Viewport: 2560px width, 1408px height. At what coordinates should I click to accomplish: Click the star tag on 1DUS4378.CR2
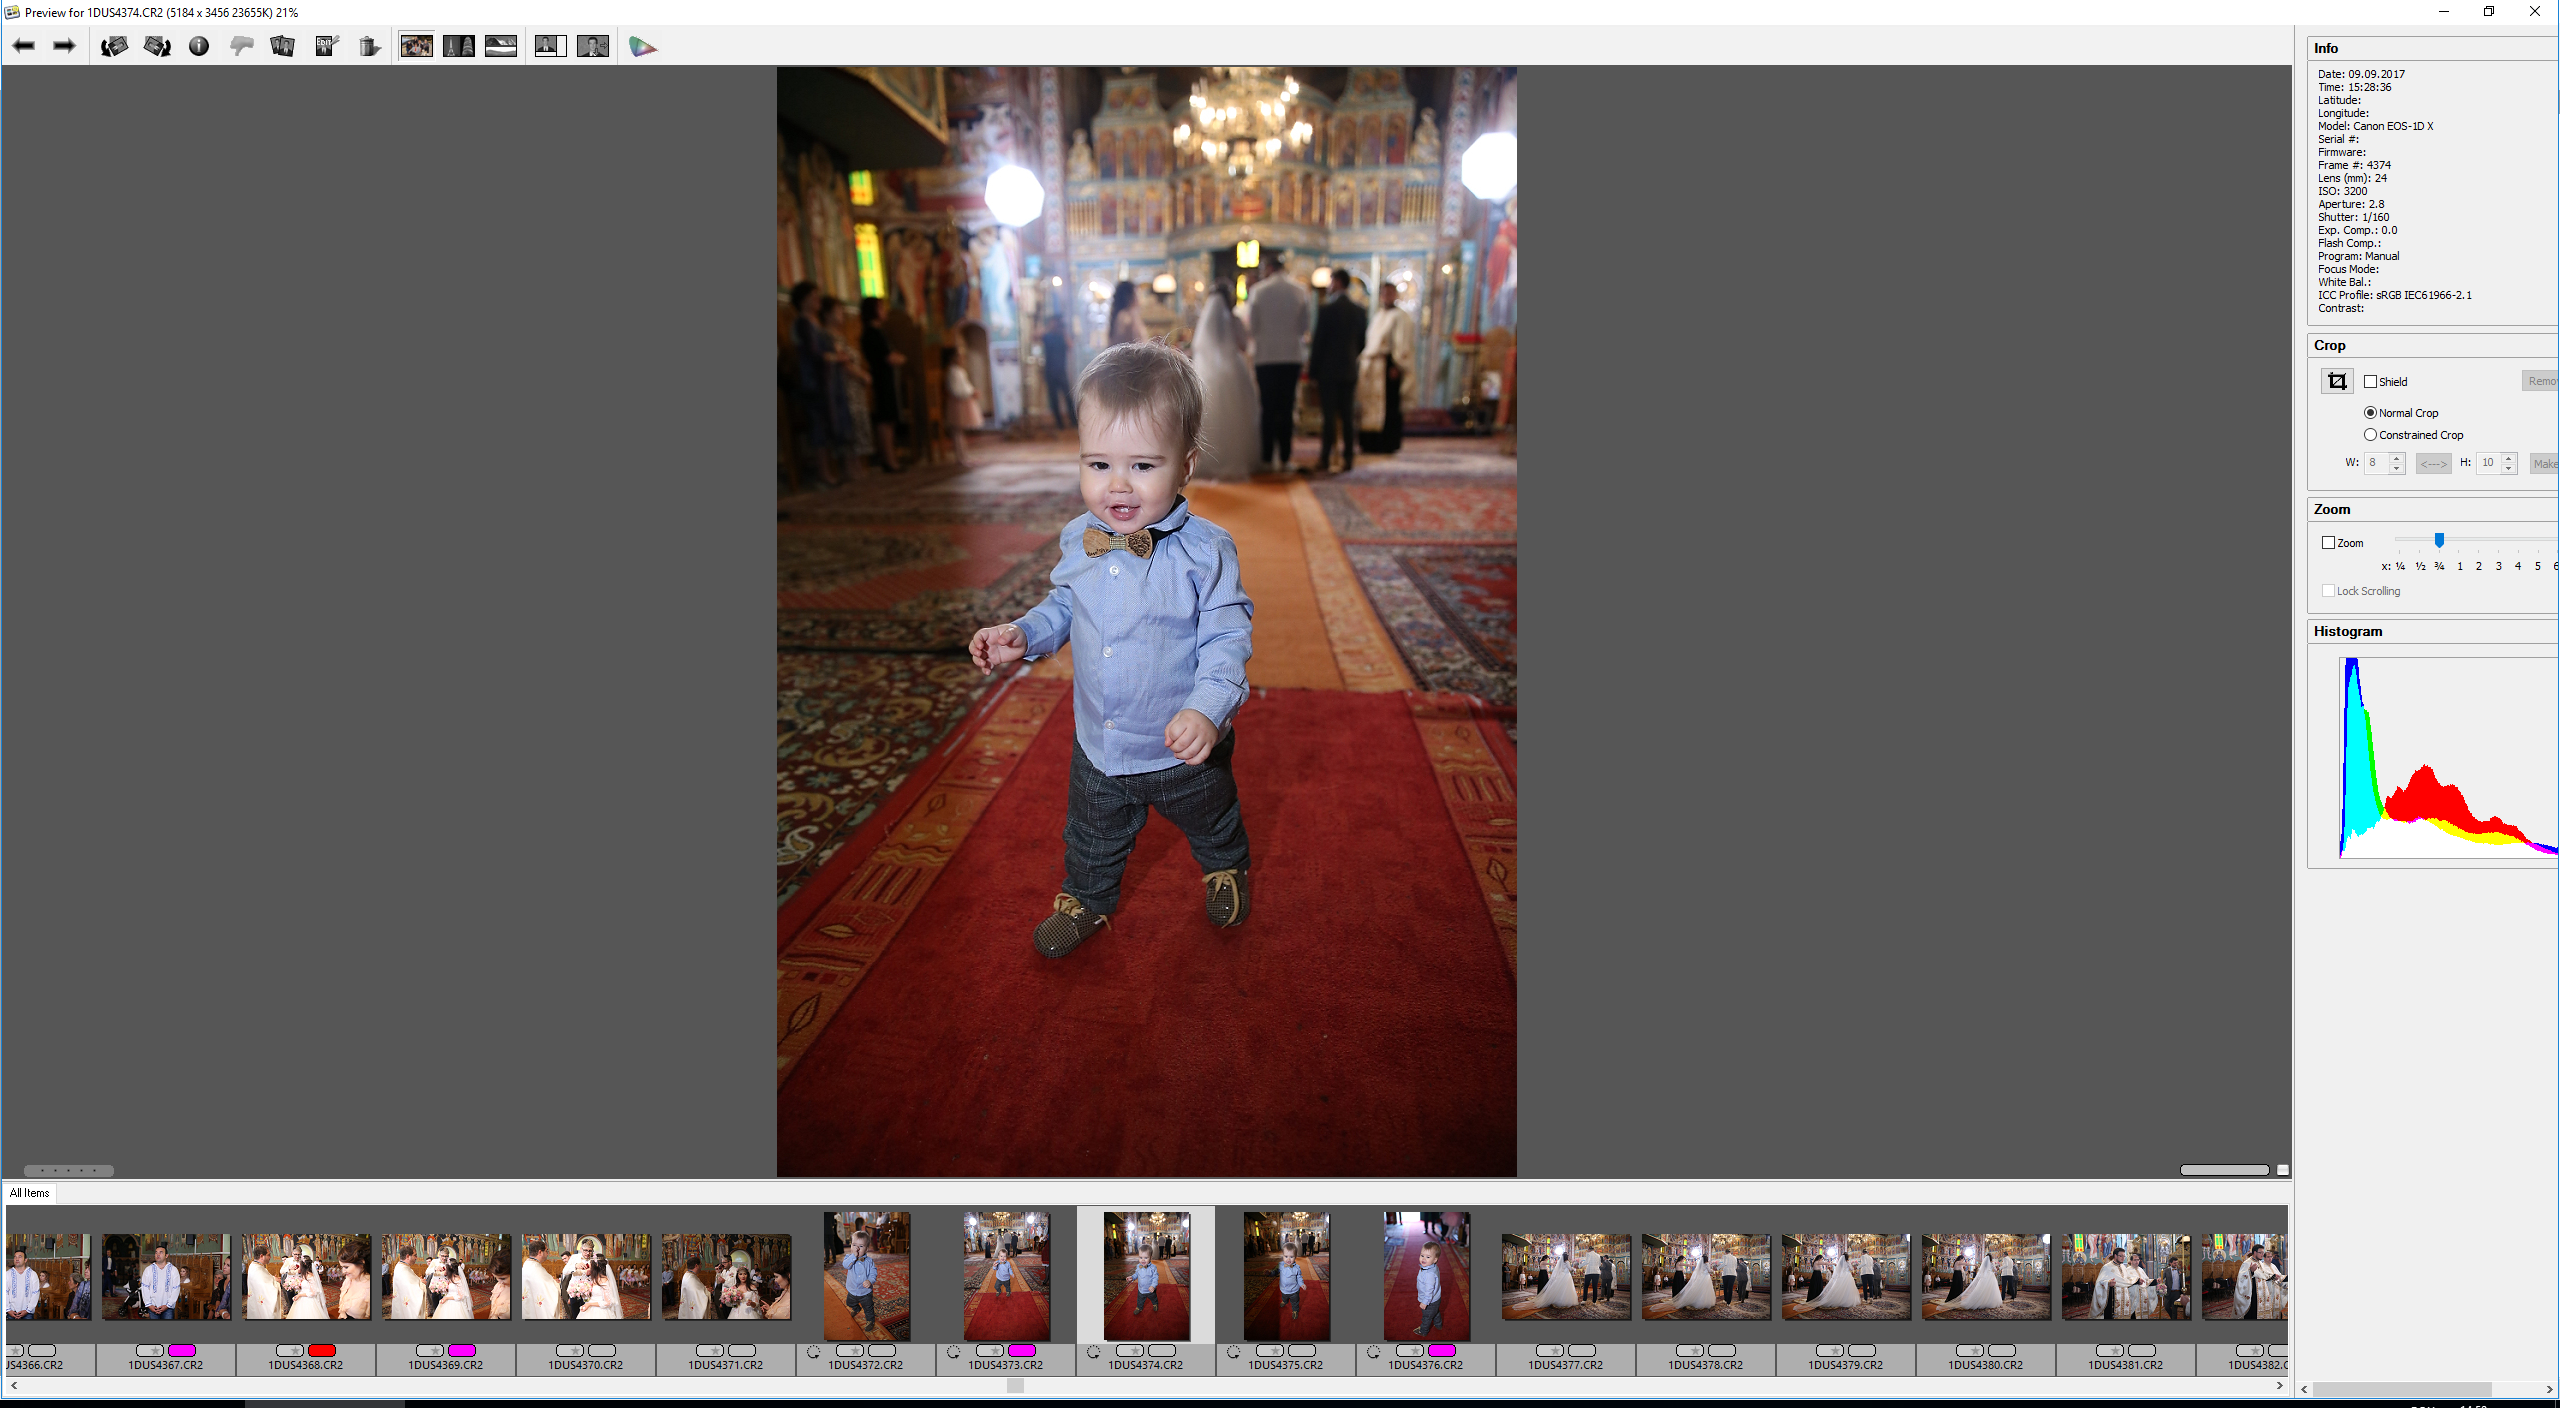click(x=1690, y=1350)
